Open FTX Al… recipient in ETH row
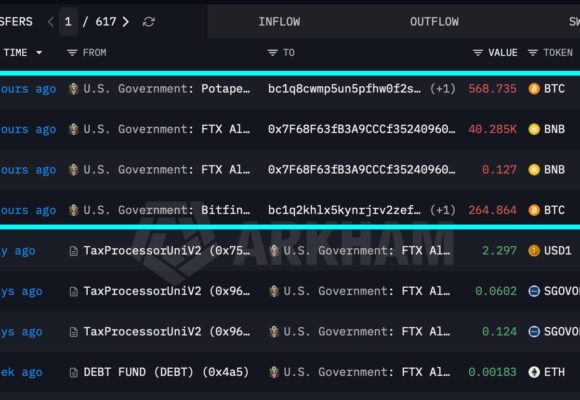This screenshot has width=580, height=400. pos(367,372)
